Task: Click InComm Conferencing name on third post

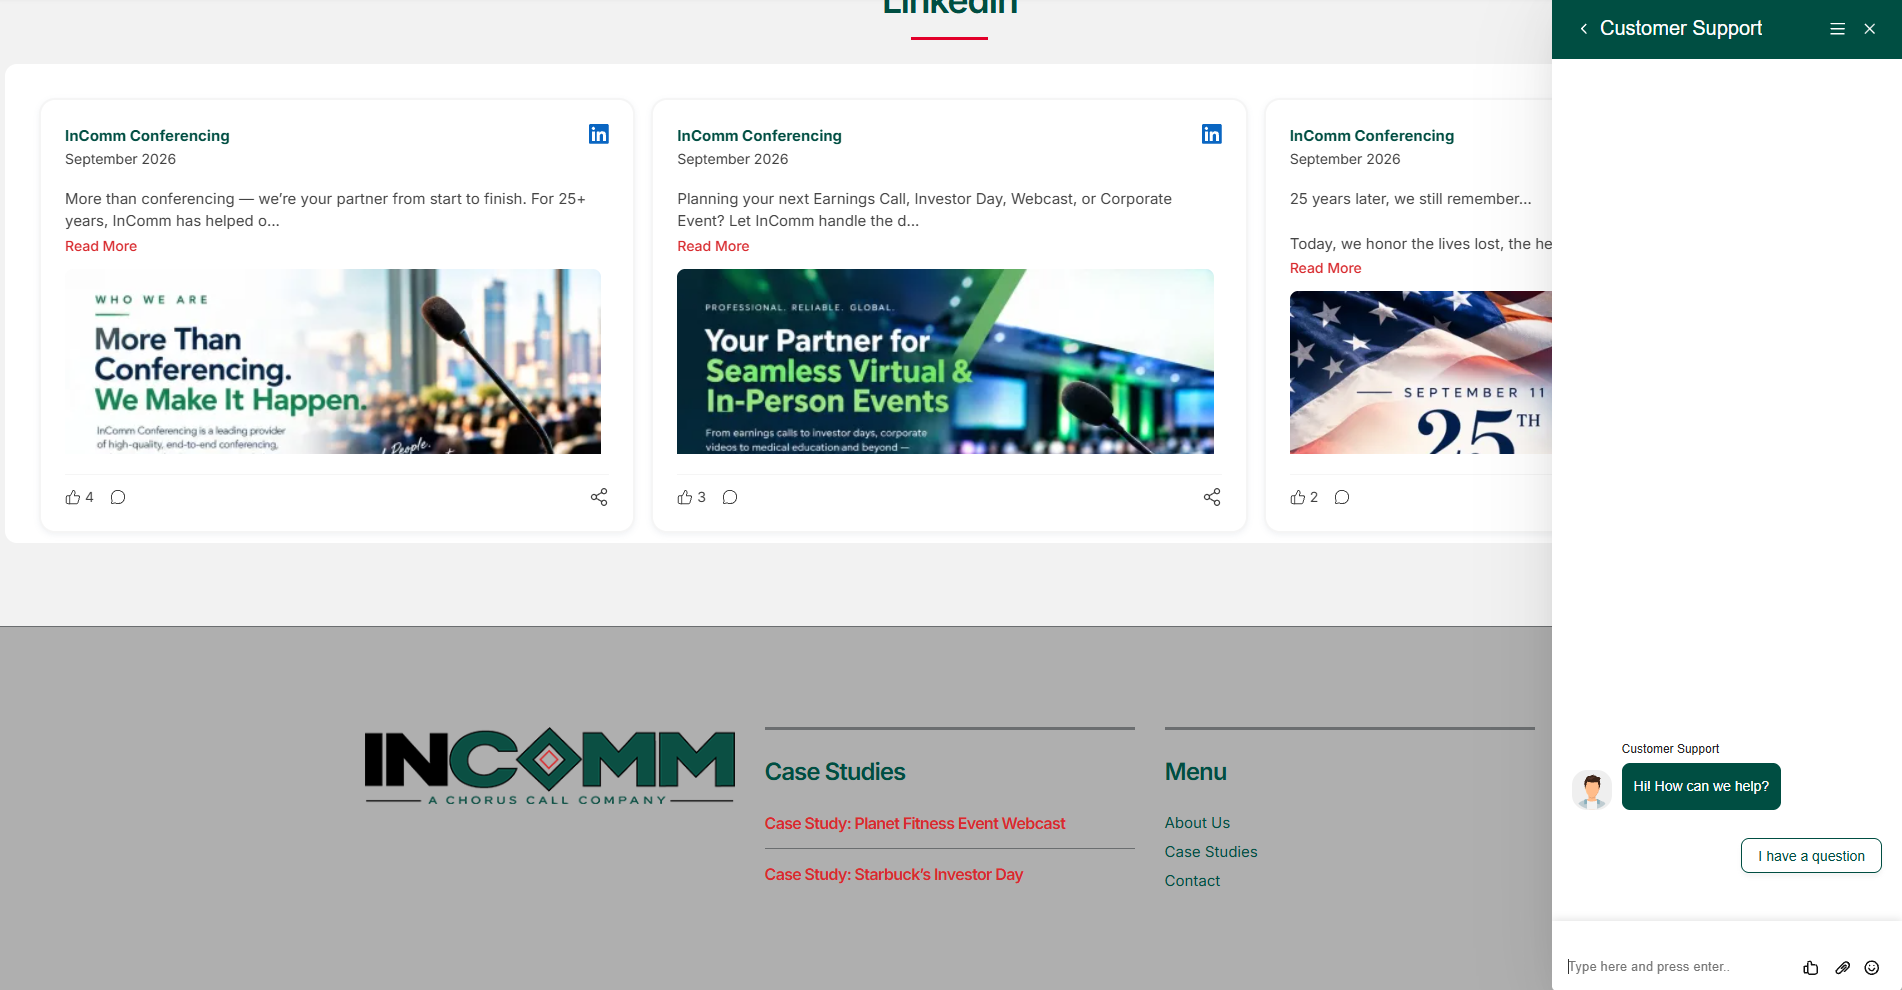Action: tap(1371, 135)
